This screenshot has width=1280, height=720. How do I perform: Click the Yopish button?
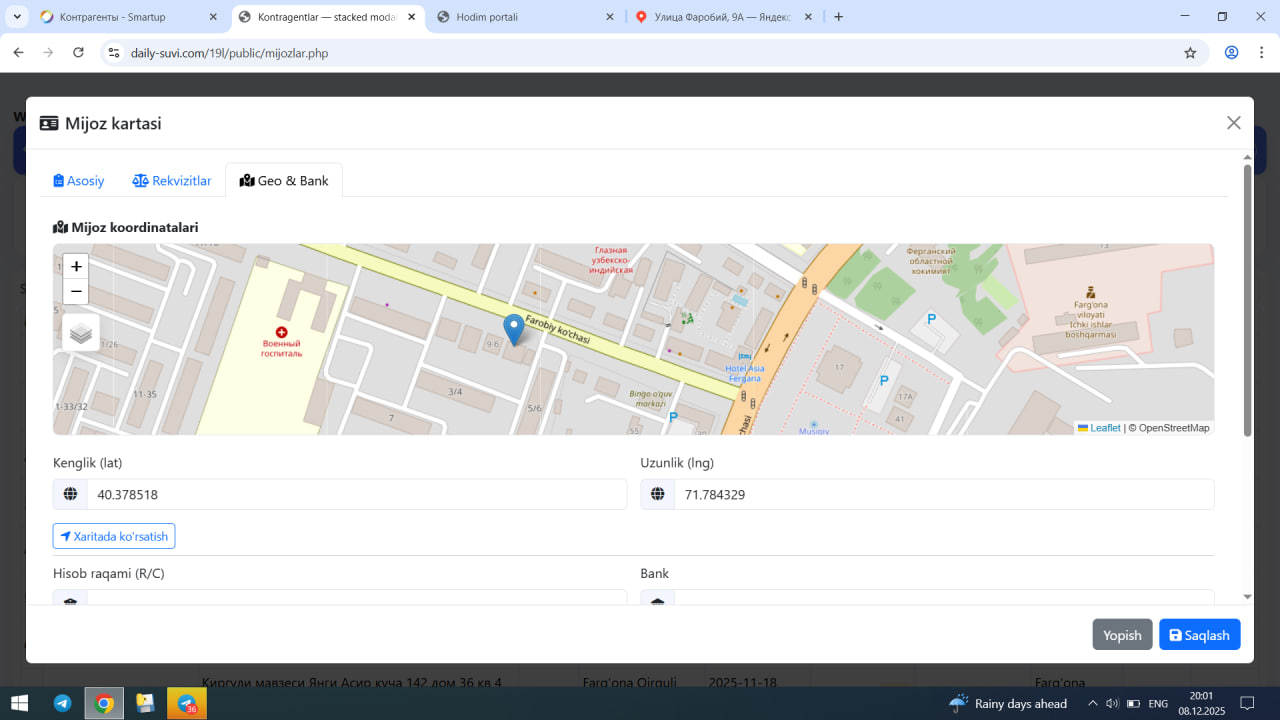1122,635
